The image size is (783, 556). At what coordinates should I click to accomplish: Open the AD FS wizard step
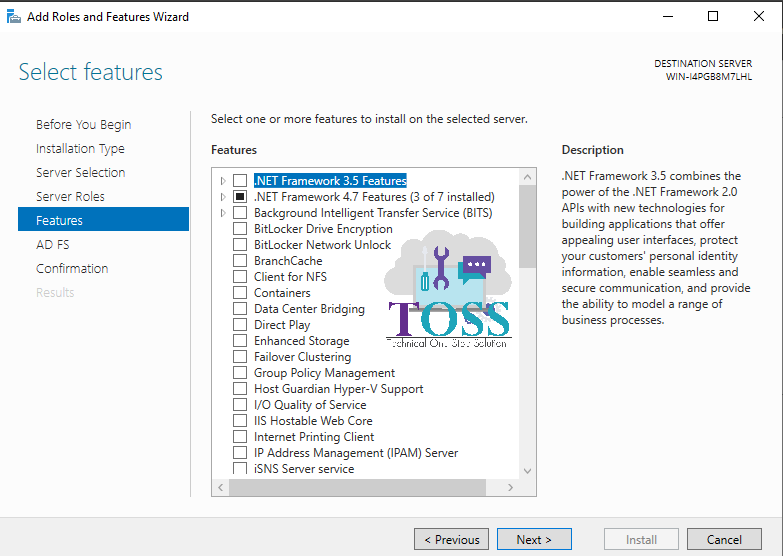pos(52,245)
